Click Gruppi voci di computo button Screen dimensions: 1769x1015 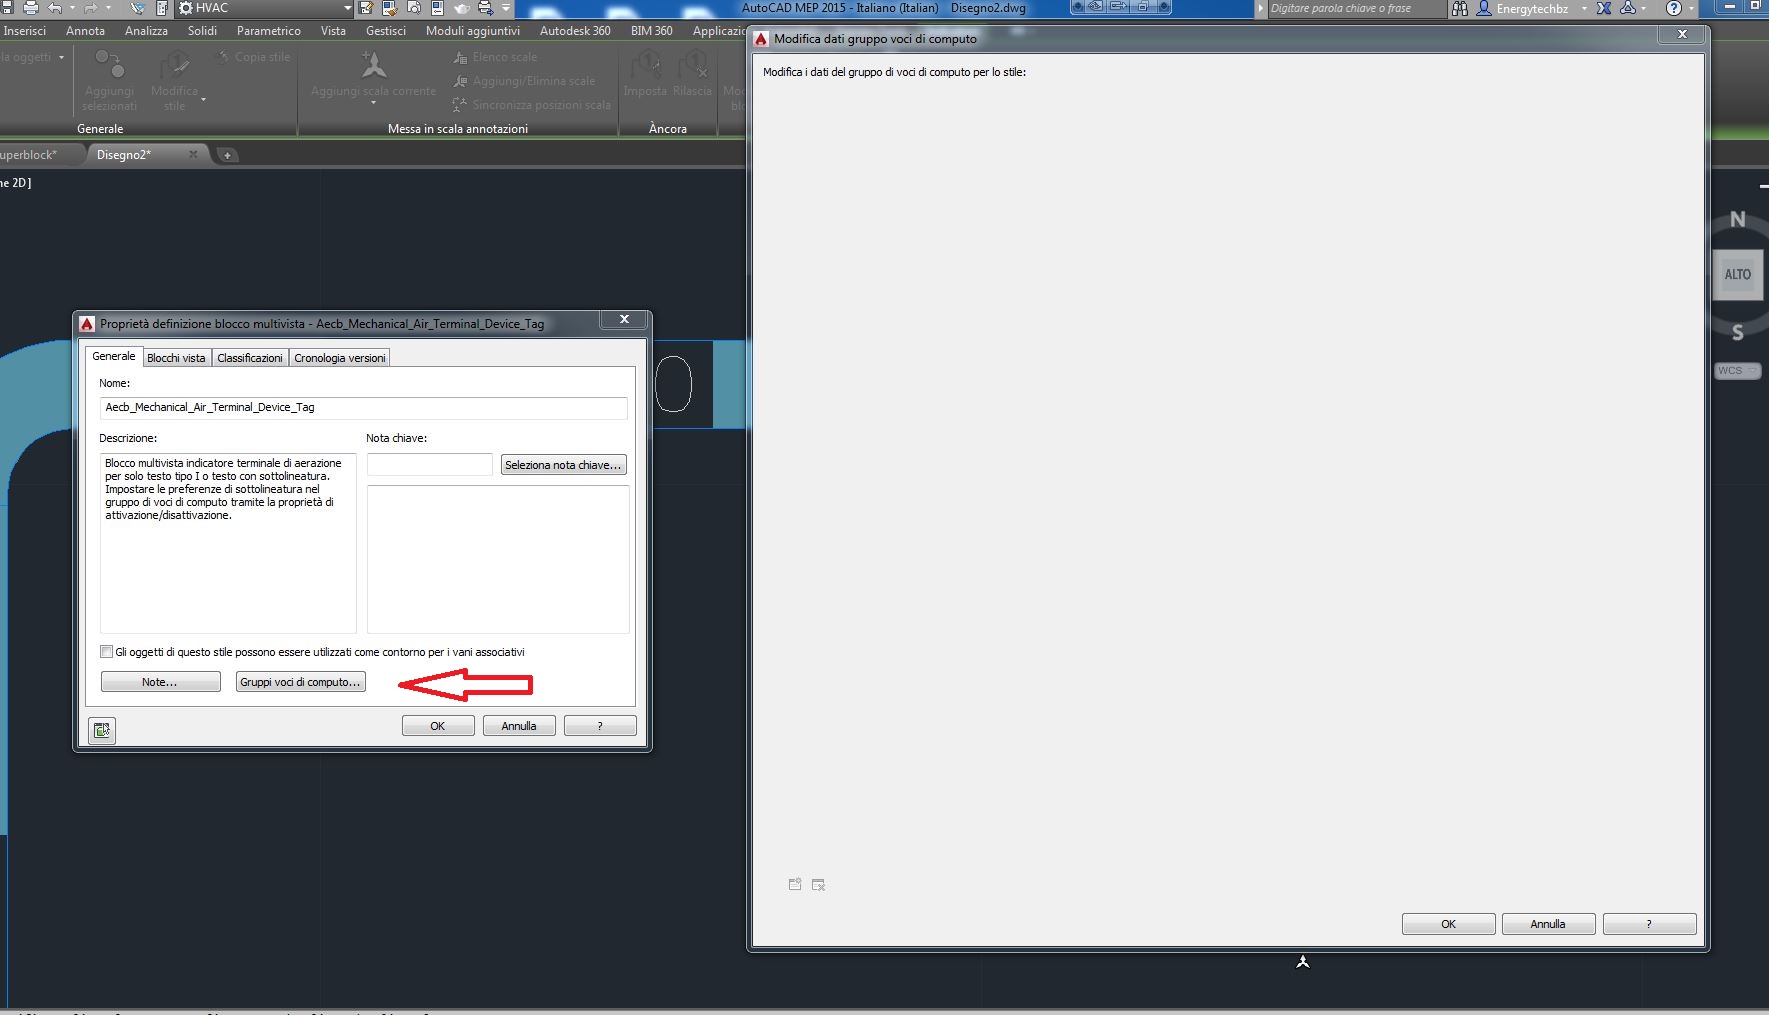coord(301,682)
